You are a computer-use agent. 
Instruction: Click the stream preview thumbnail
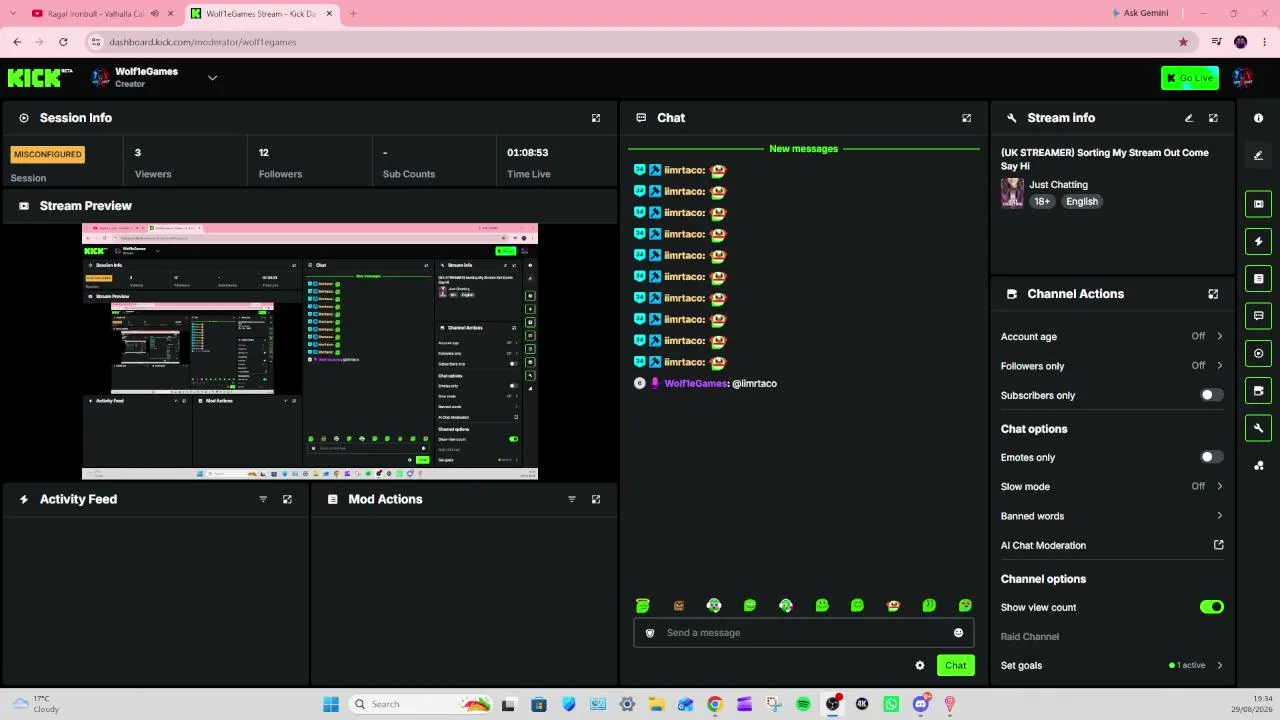point(310,352)
